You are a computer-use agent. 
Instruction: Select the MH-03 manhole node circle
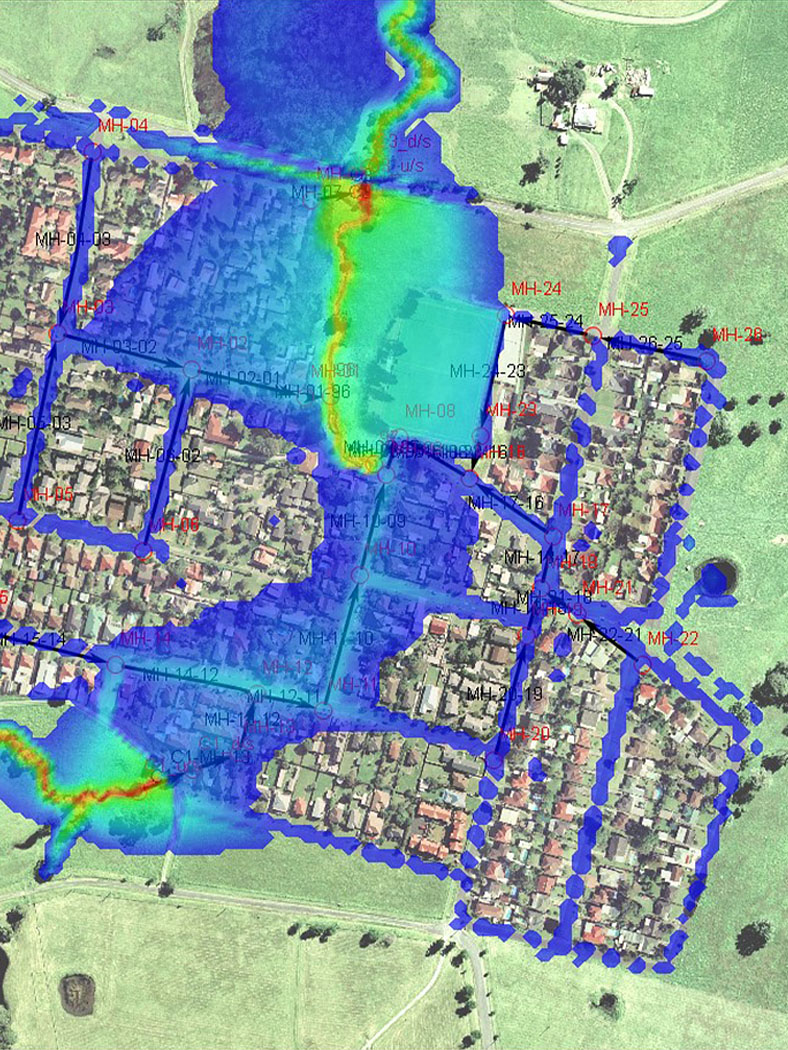pos(58,333)
